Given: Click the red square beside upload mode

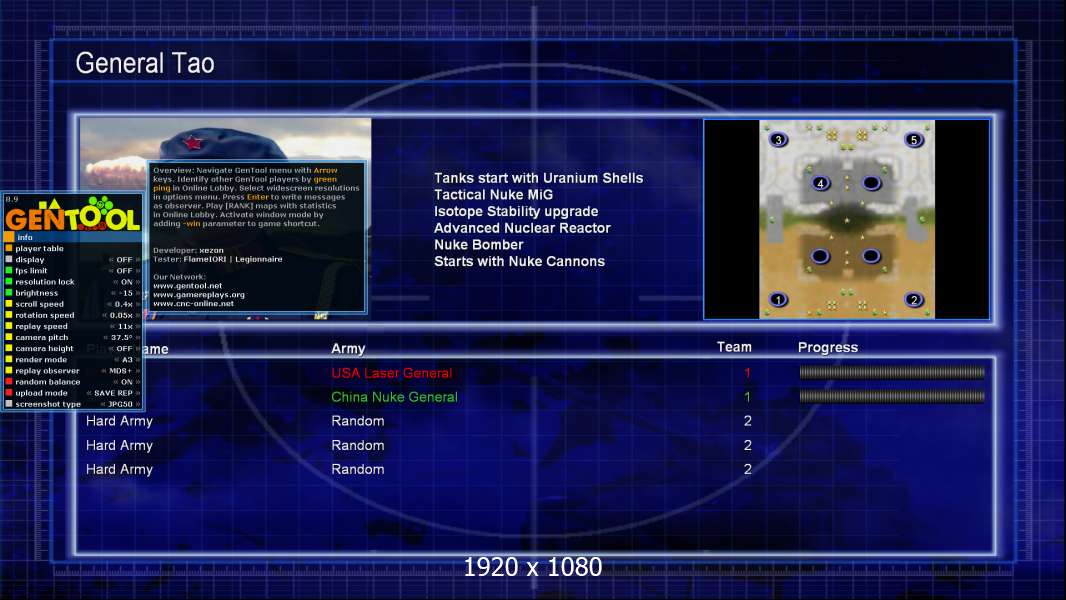Looking at the screenshot, I should point(9,393).
